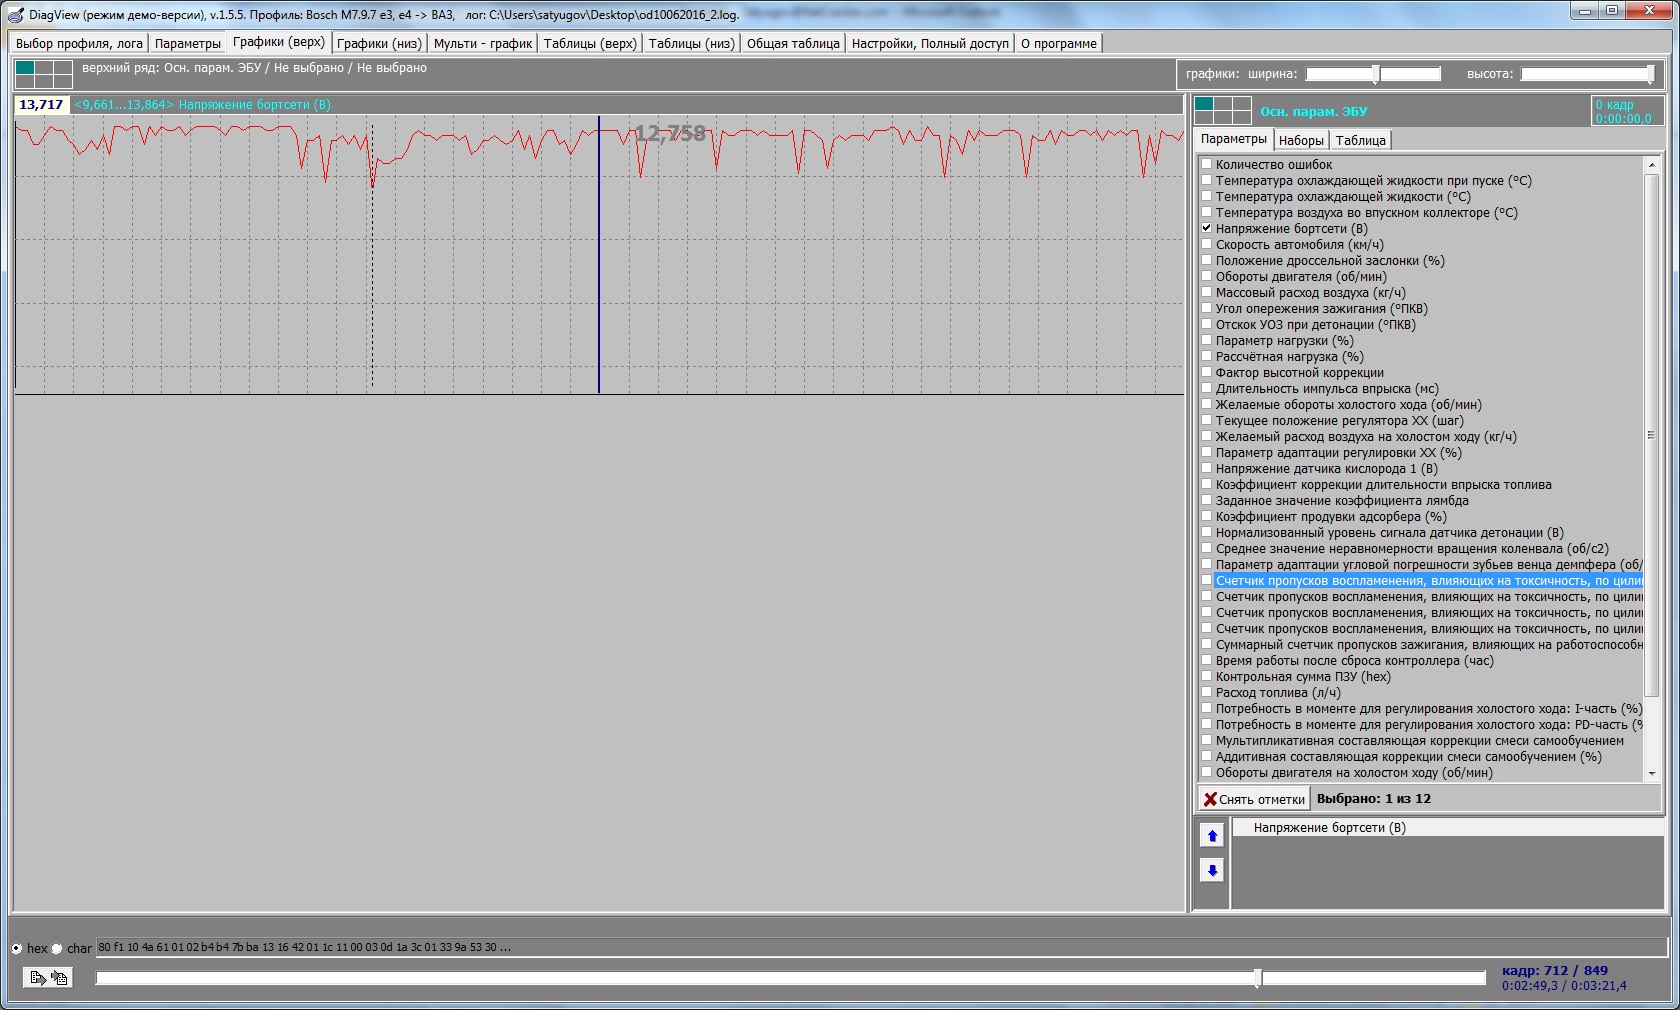The width and height of the screenshot is (1680, 1010).
Task: Switch to Таблицы (низ) tab
Action: 691,43
